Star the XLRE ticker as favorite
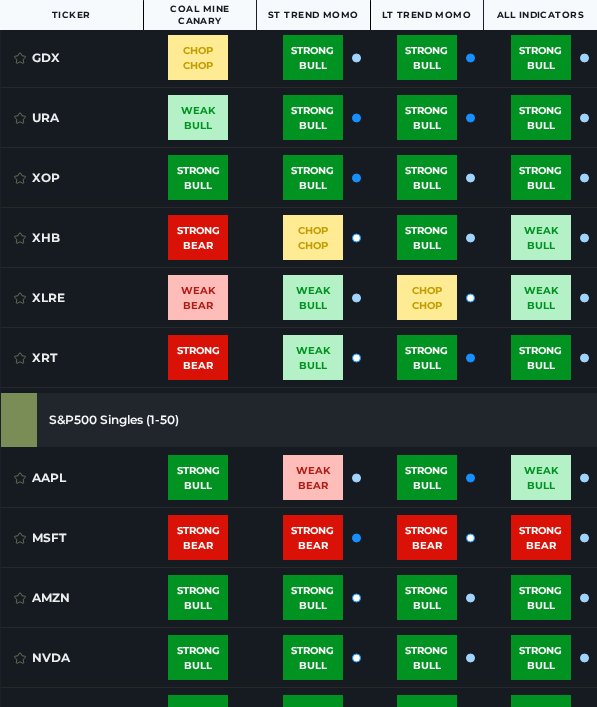This screenshot has width=597, height=707. (x=20, y=298)
